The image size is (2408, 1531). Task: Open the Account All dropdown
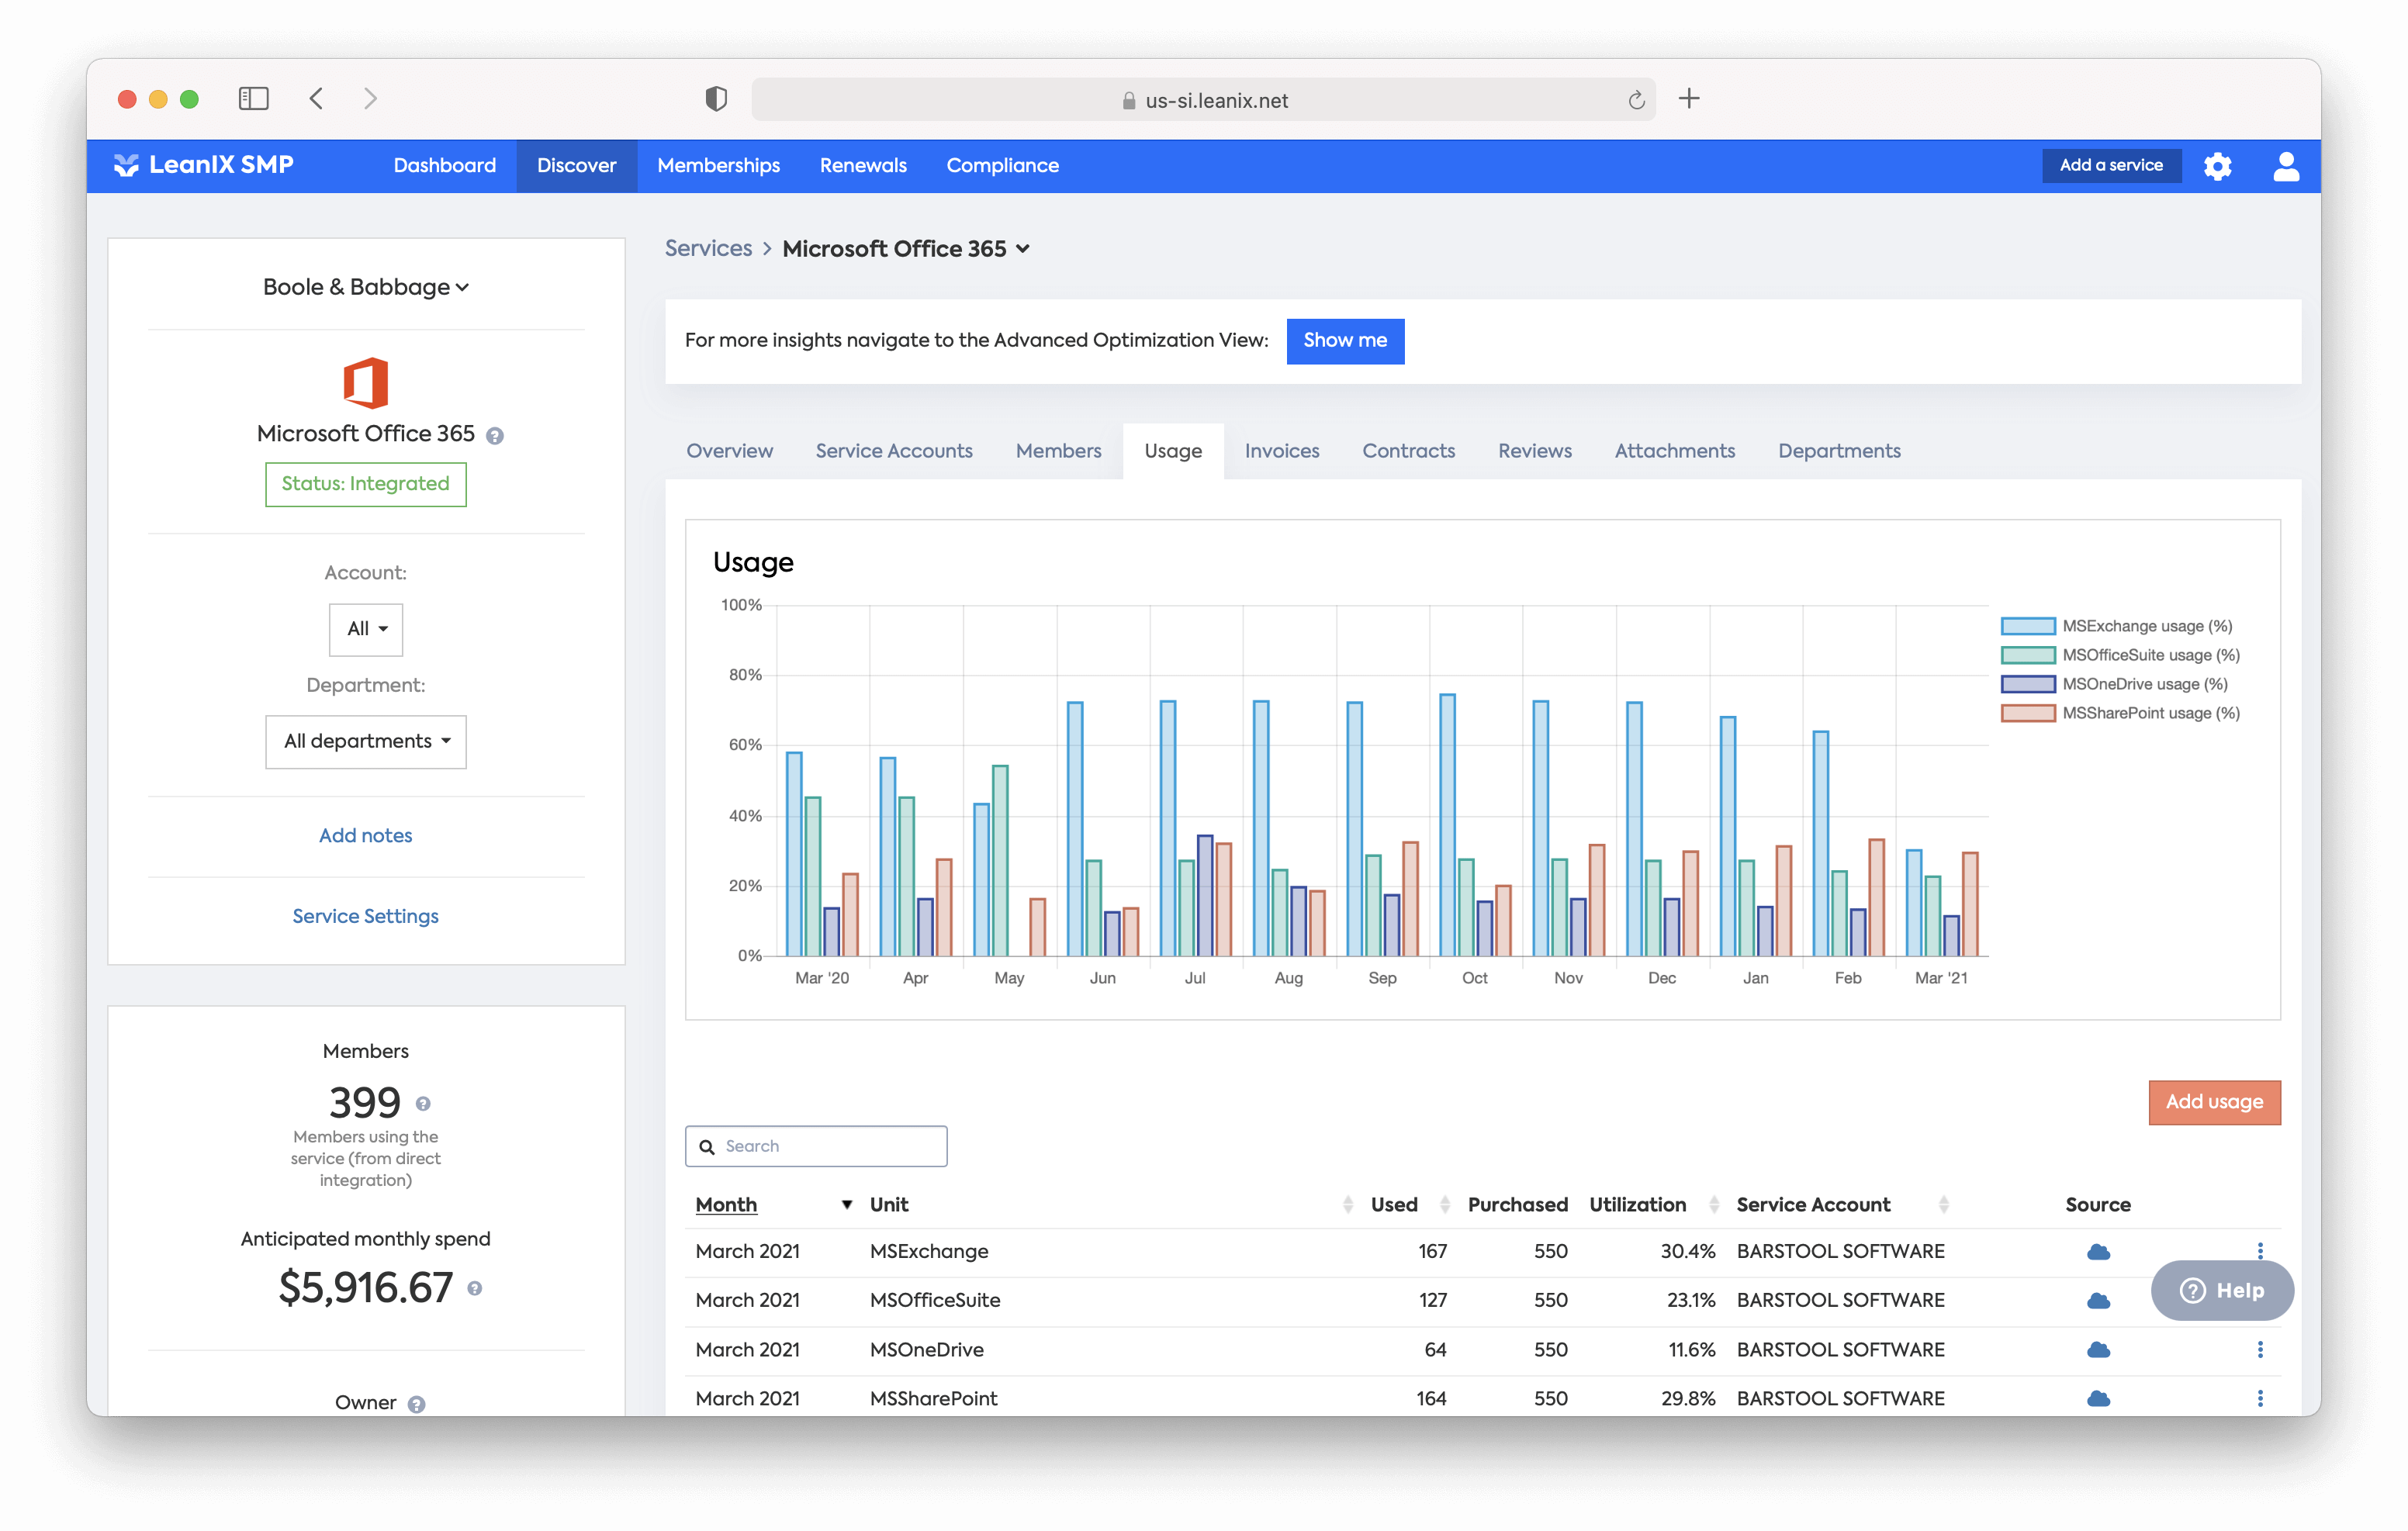pyautogui.click(x=366, y=629)
